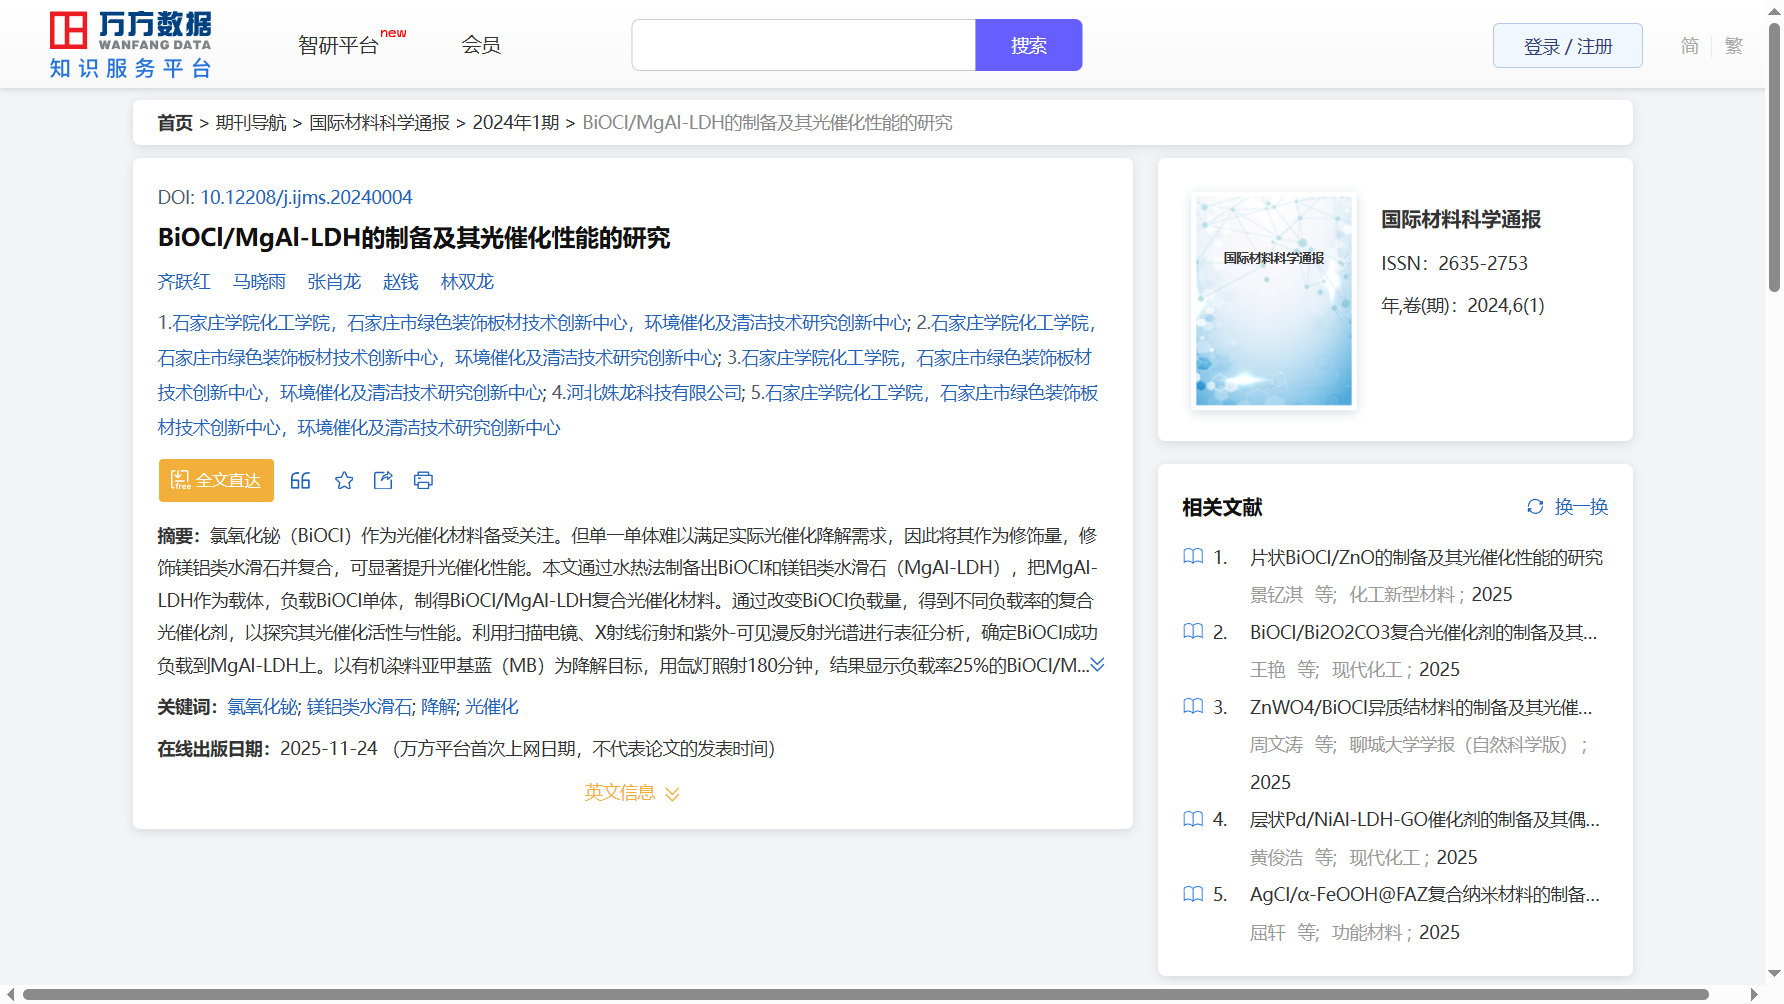Open the journal cover thumbnail
This screenshot has height=1004, width=1784.
coord(1273,301)
